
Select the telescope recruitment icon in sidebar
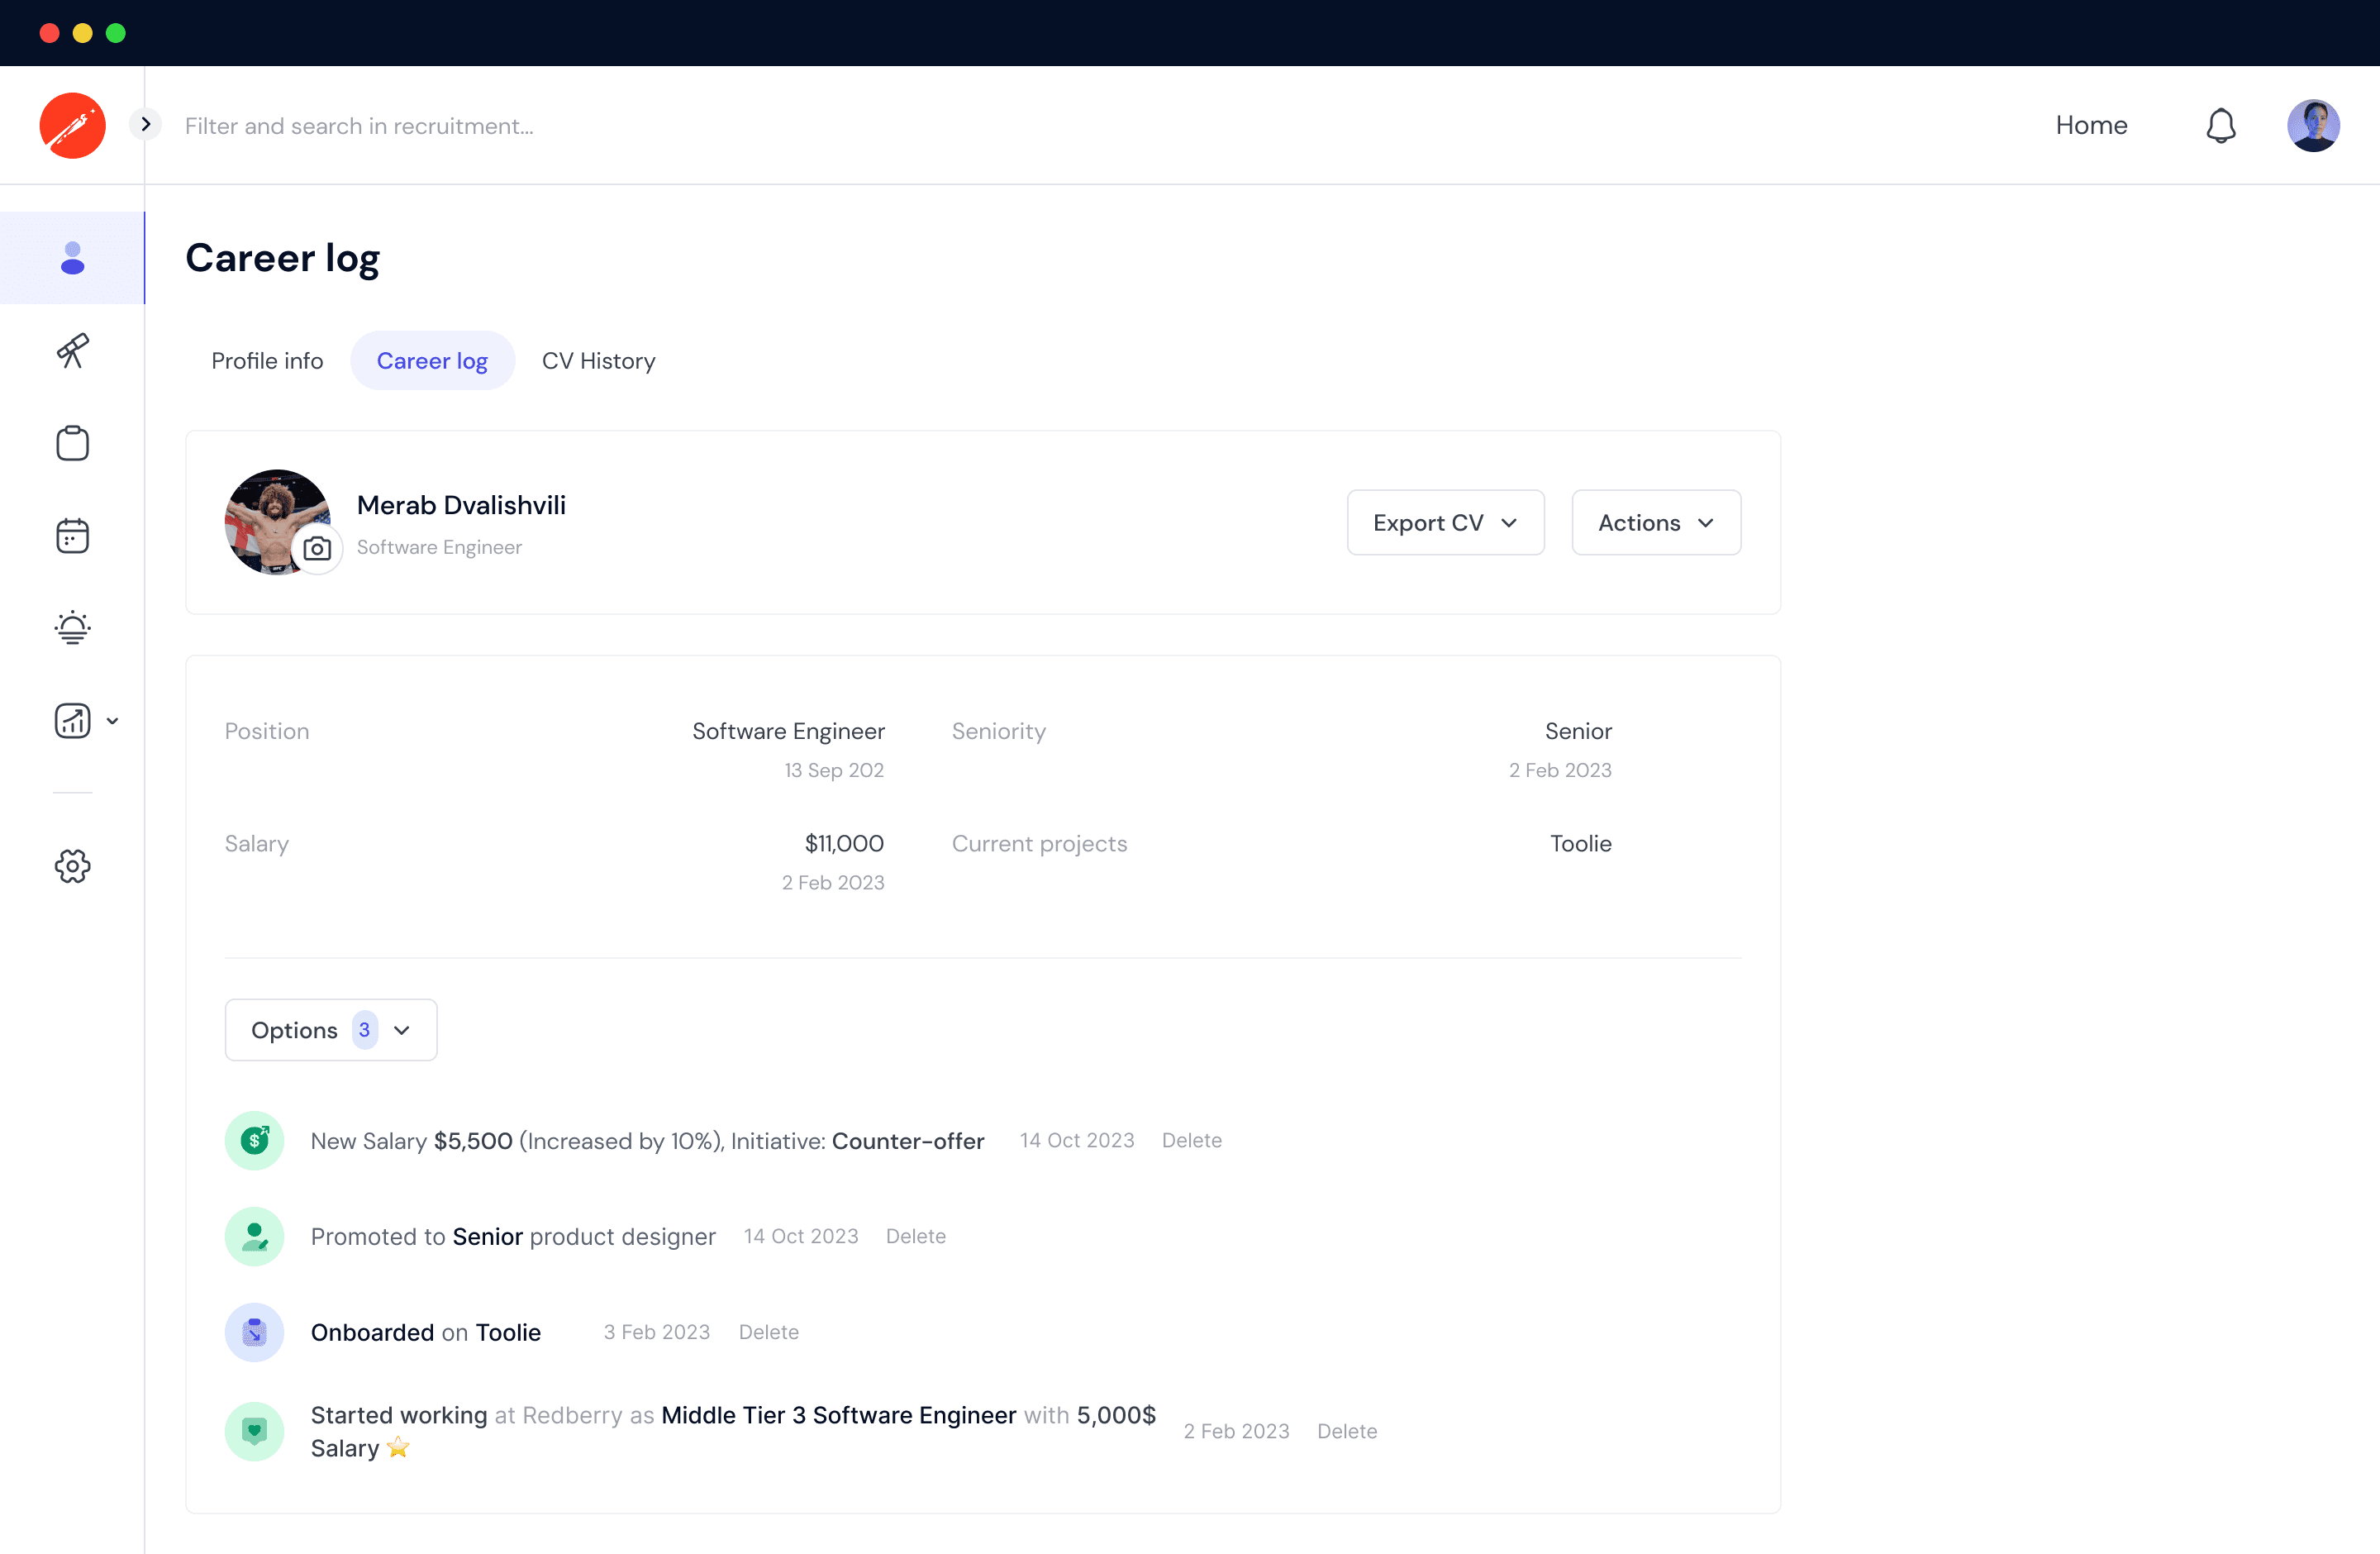[72, 351]
